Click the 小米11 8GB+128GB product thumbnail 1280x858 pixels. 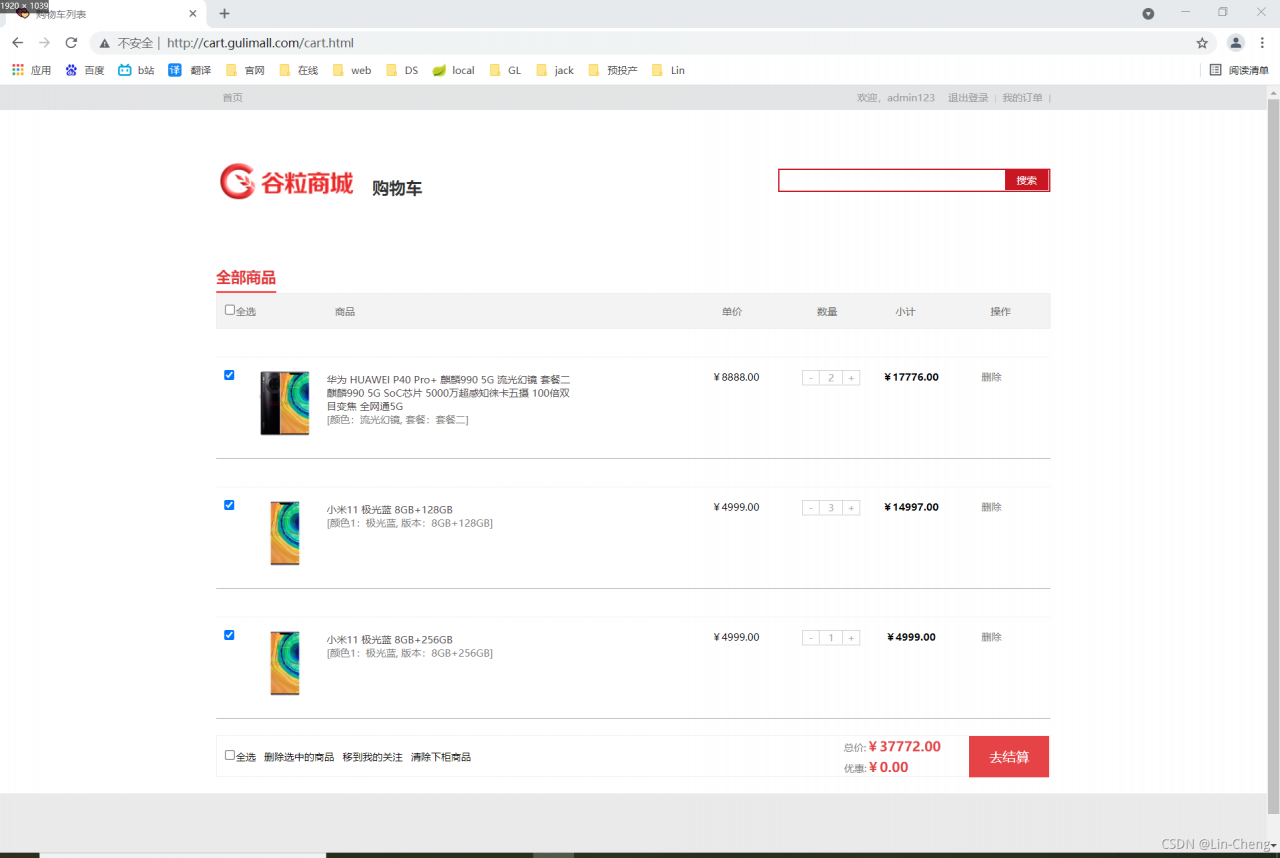coord(285,533)
